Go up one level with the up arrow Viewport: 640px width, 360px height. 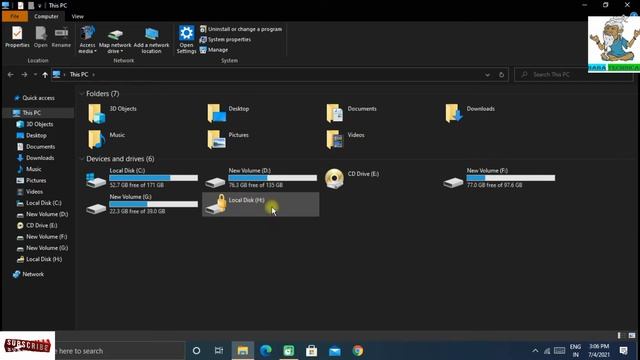pos(45,75)
